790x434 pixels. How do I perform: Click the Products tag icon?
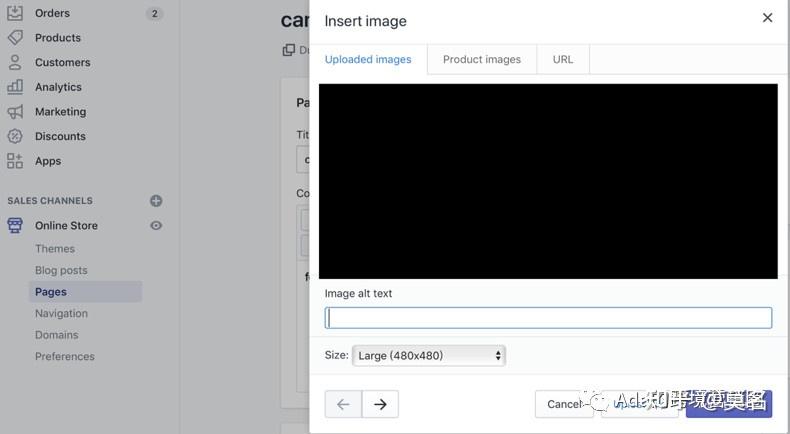point(15,38)
